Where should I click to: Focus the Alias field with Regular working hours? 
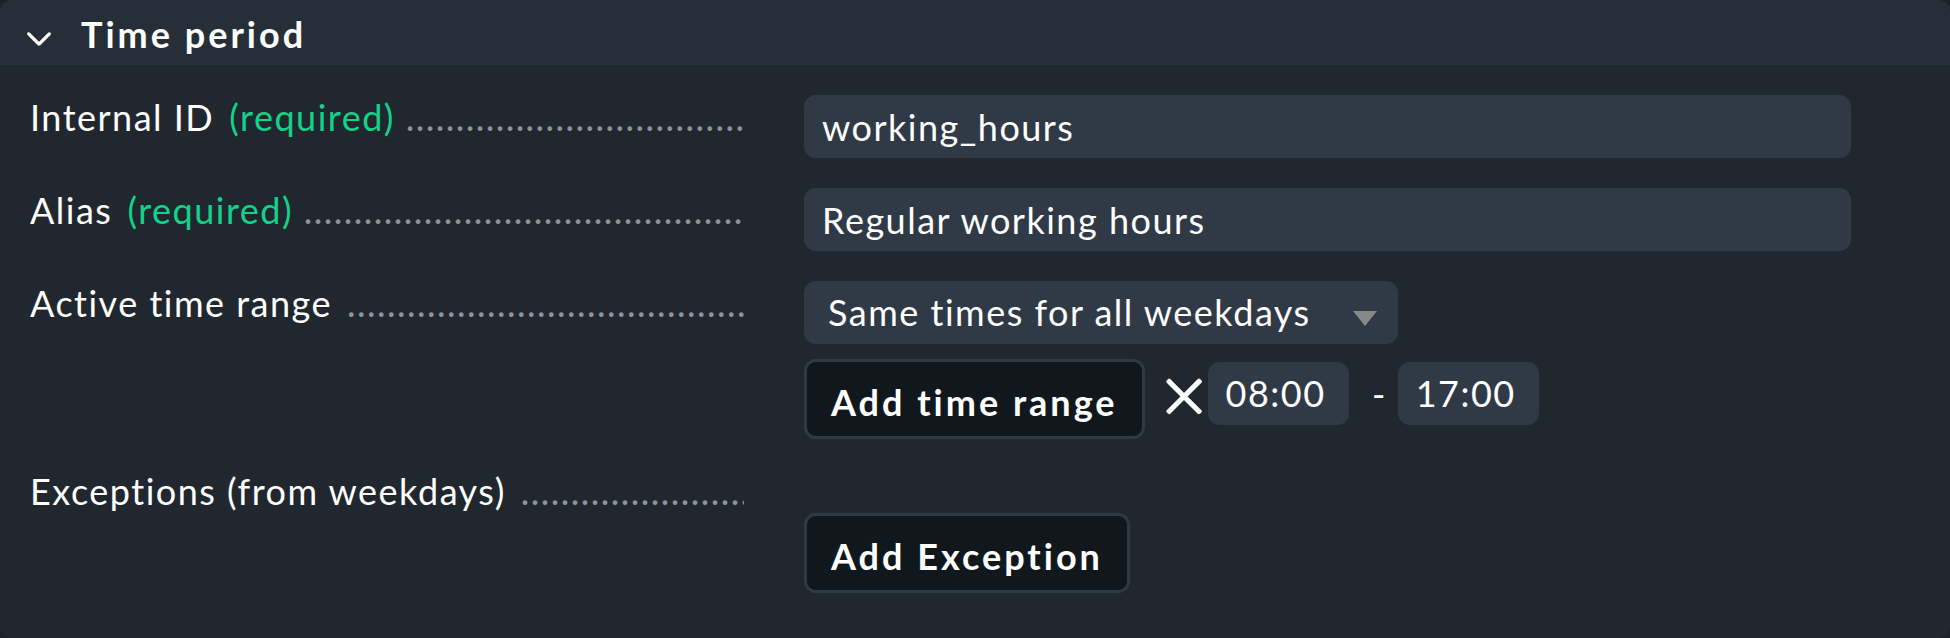(1327, 220)
